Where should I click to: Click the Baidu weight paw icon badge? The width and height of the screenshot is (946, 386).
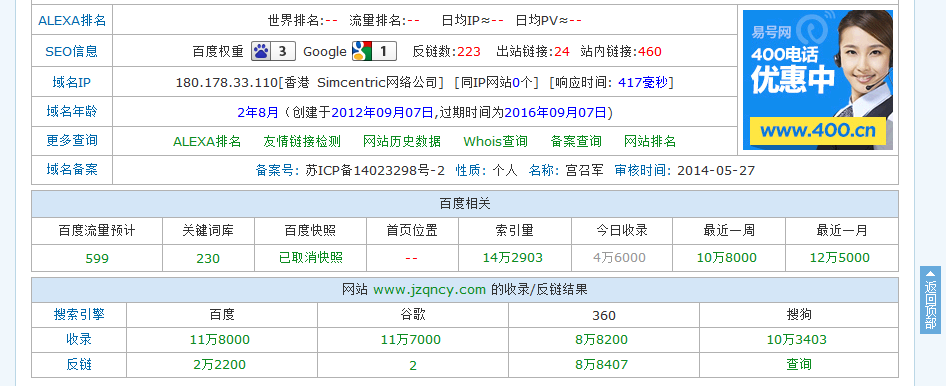273,51
